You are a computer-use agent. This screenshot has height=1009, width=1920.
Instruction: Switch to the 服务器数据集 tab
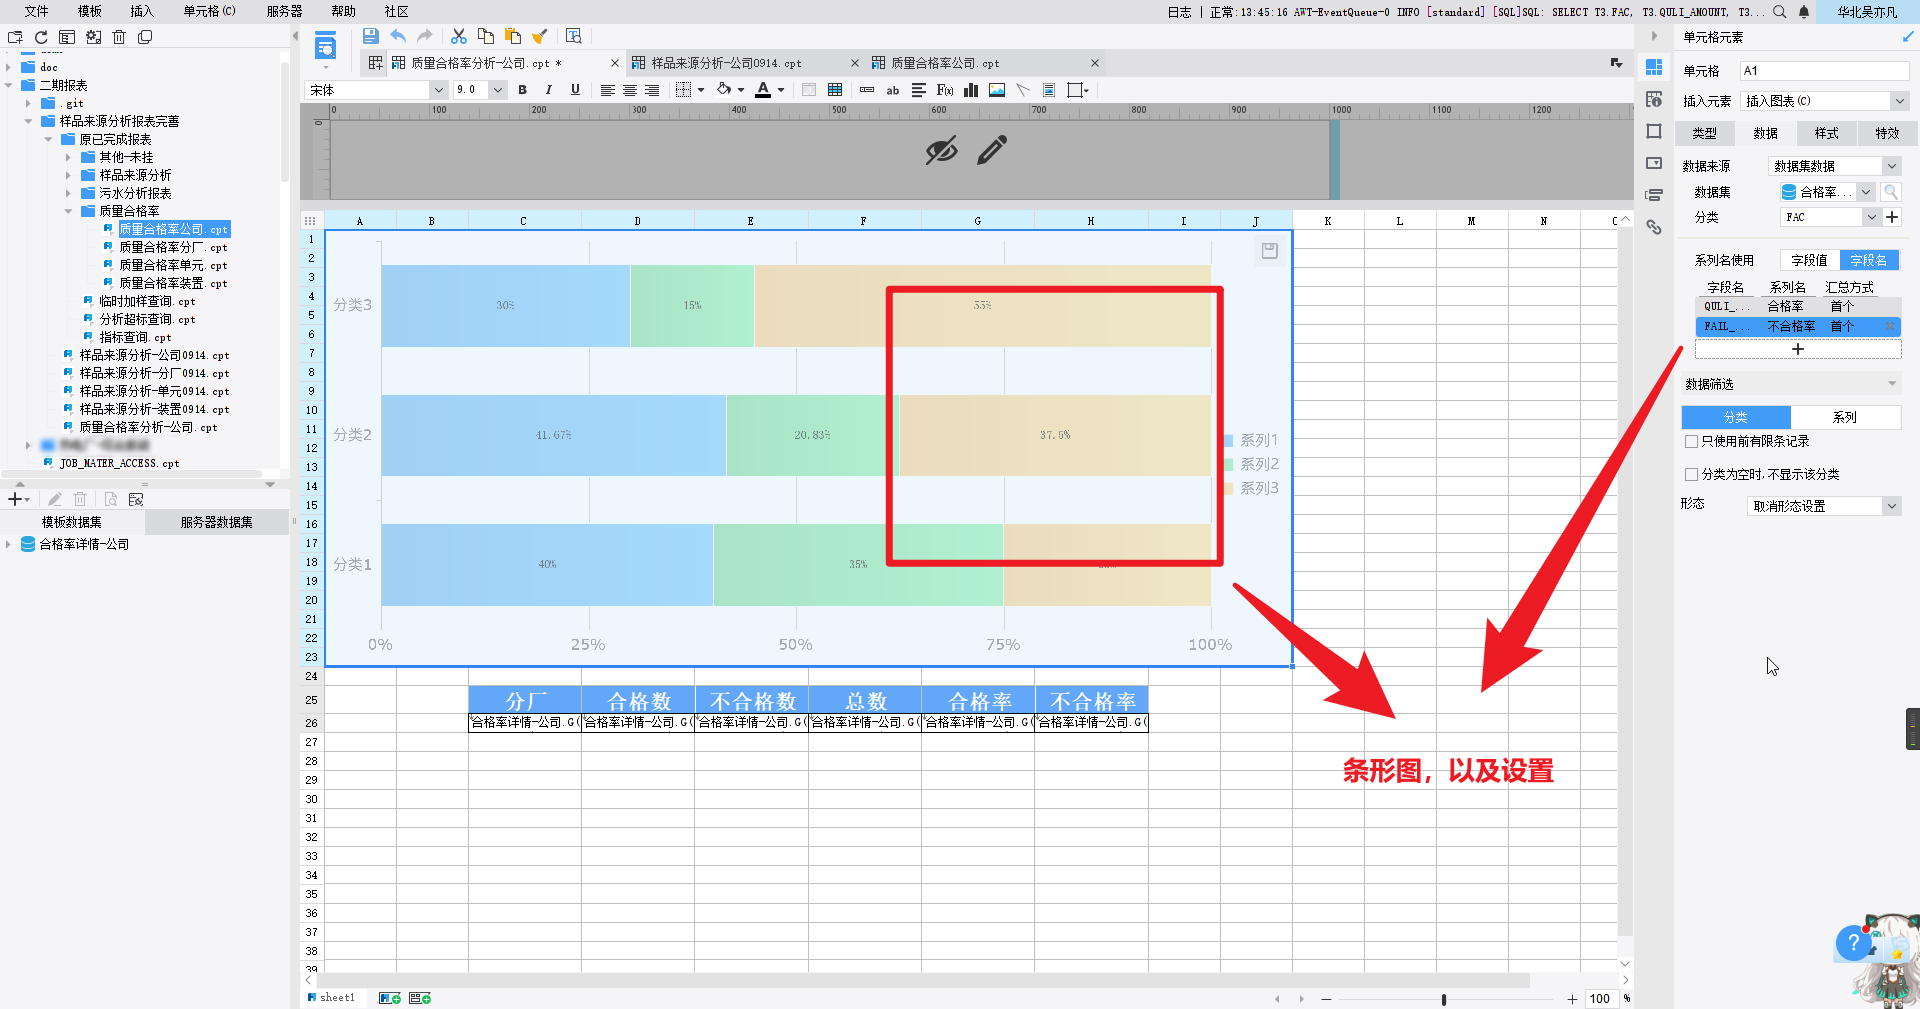click(217, 522)
